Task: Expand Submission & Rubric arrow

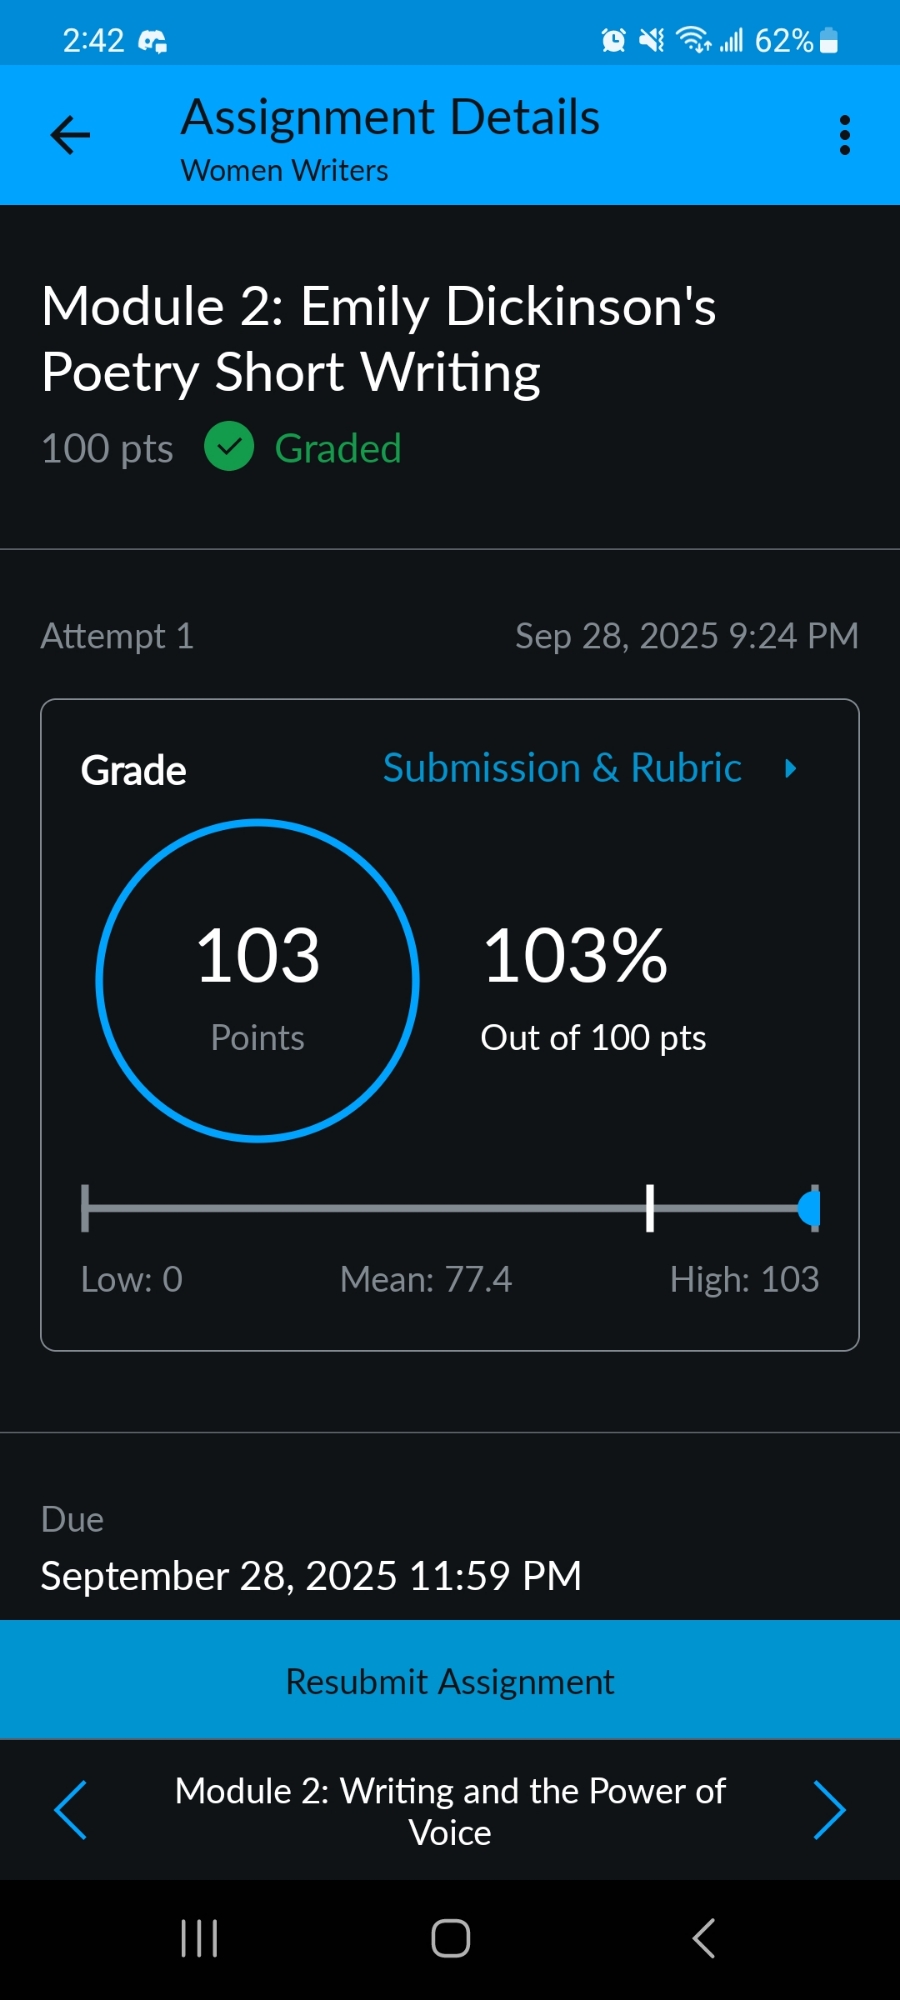Action: tap(791, 768)
